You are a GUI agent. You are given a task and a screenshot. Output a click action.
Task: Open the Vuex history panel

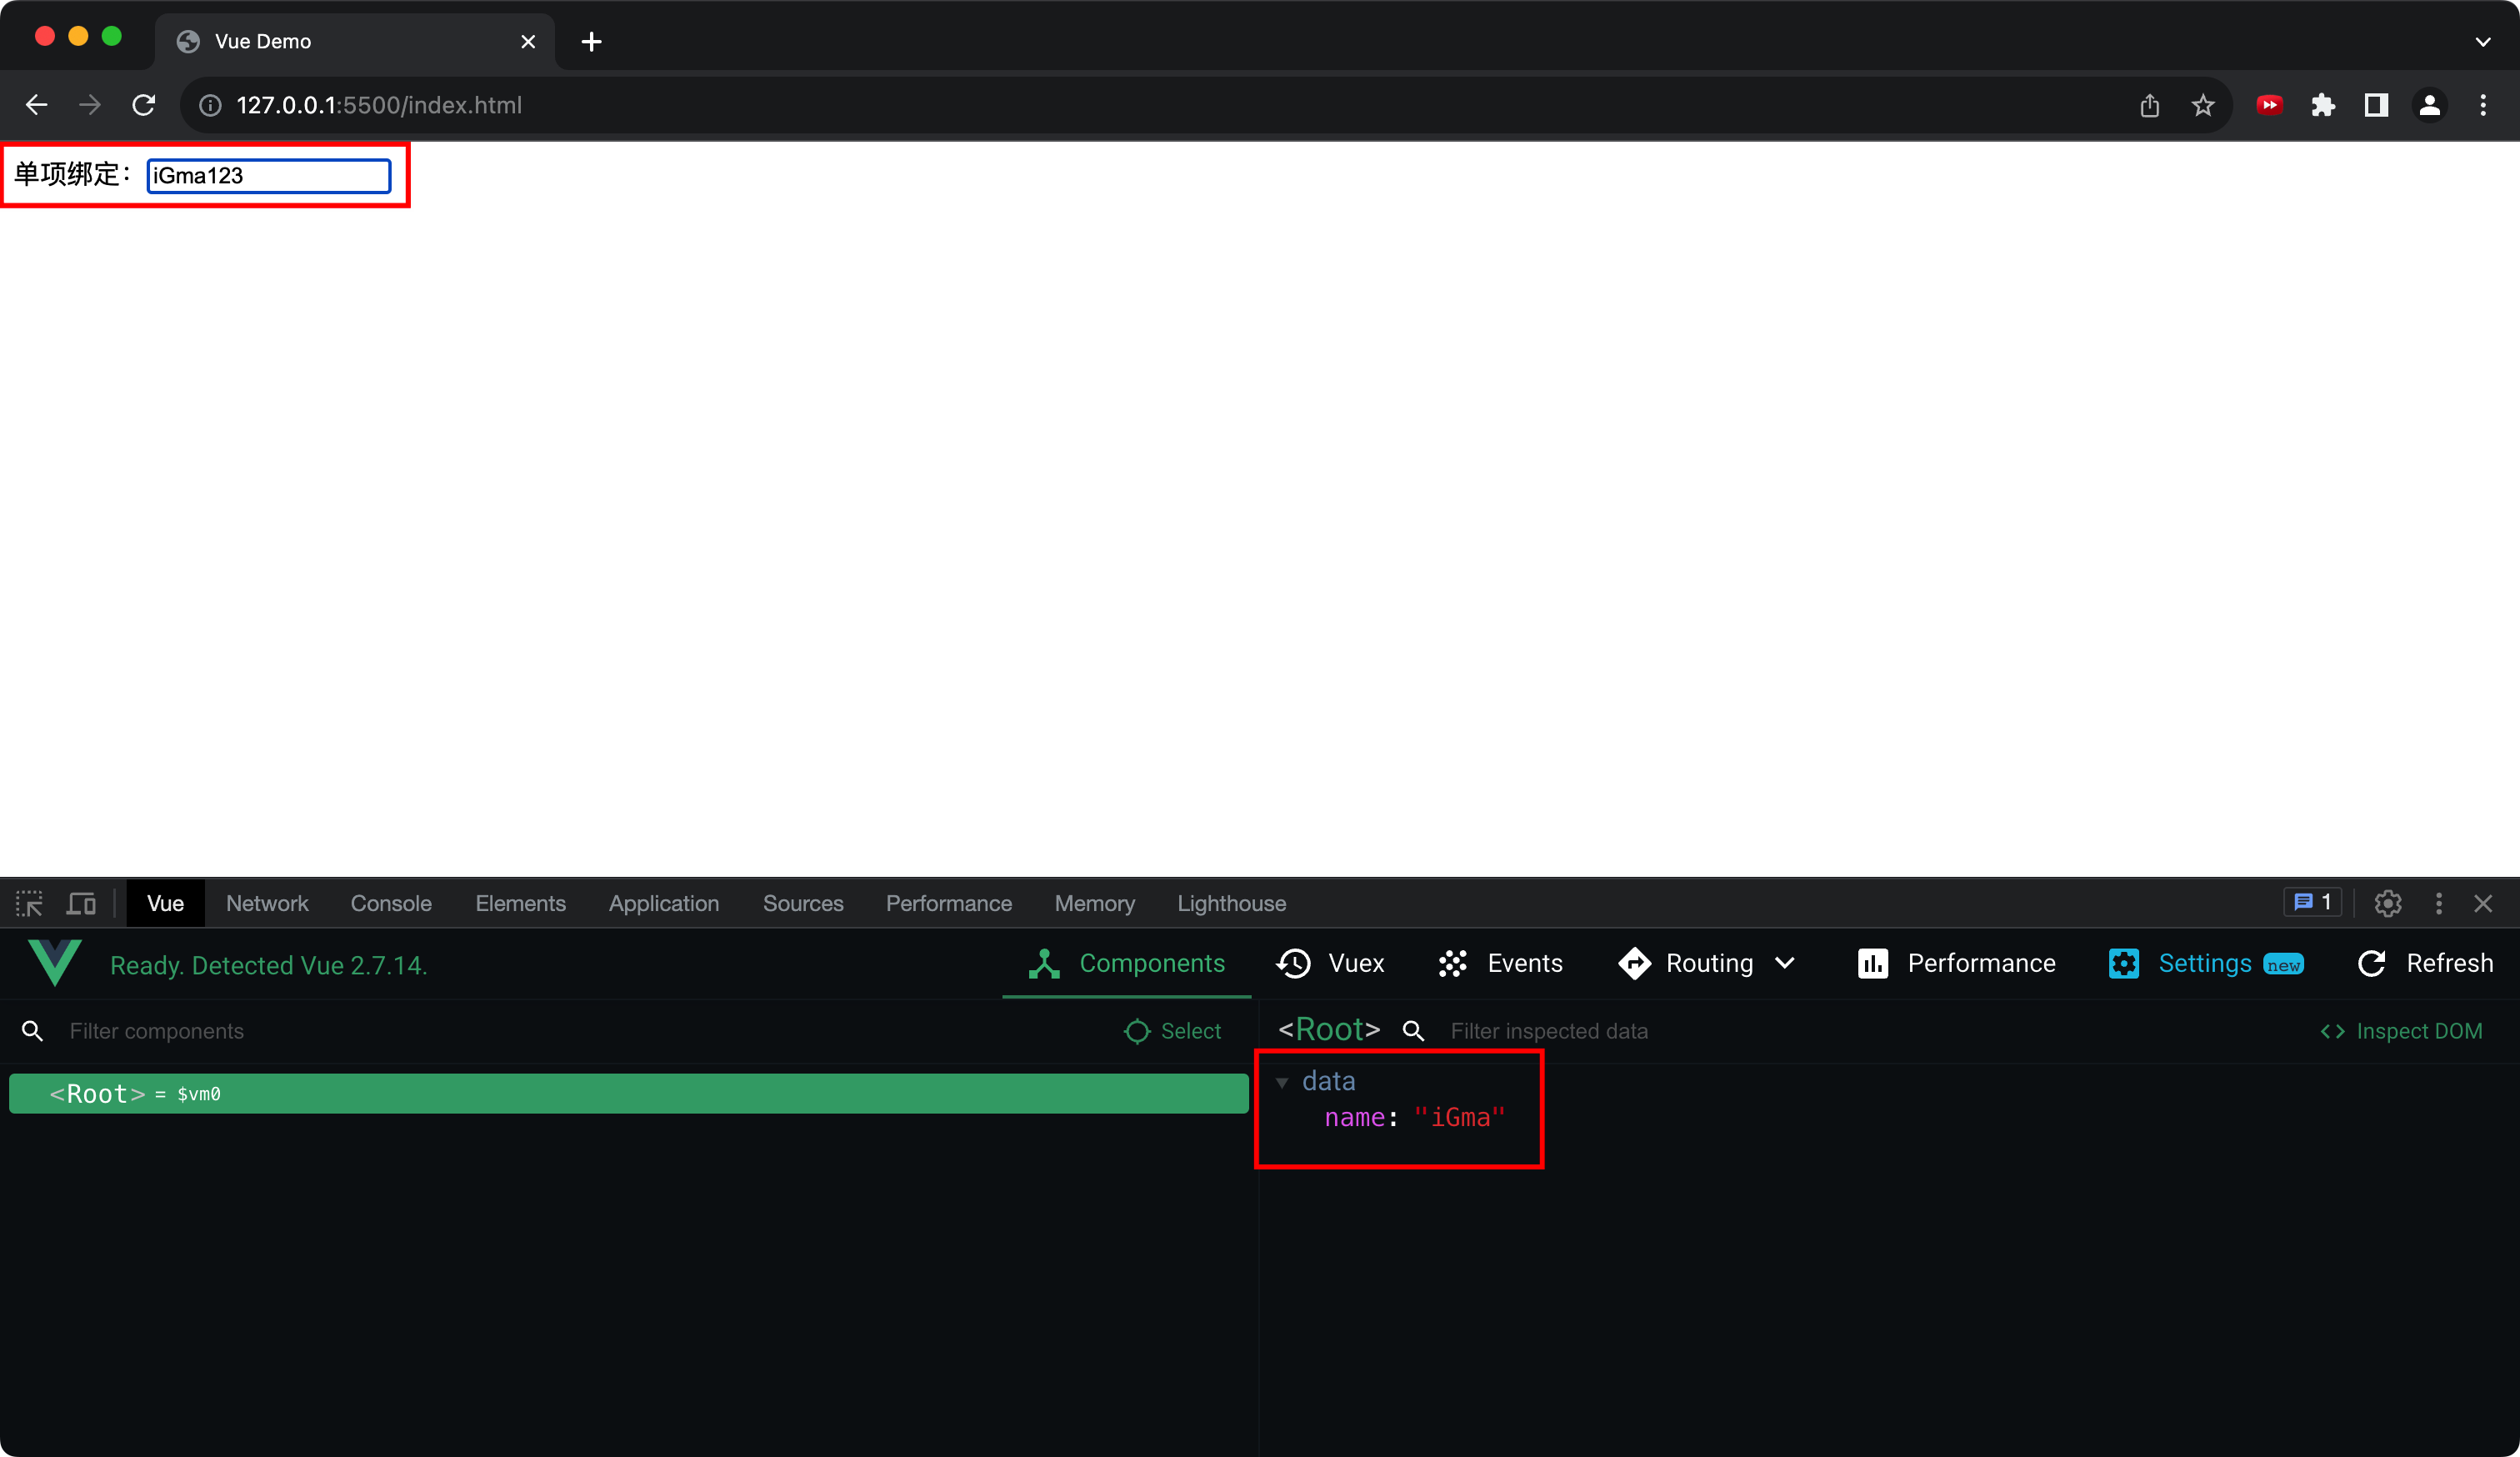click(x=1330, y=963)
